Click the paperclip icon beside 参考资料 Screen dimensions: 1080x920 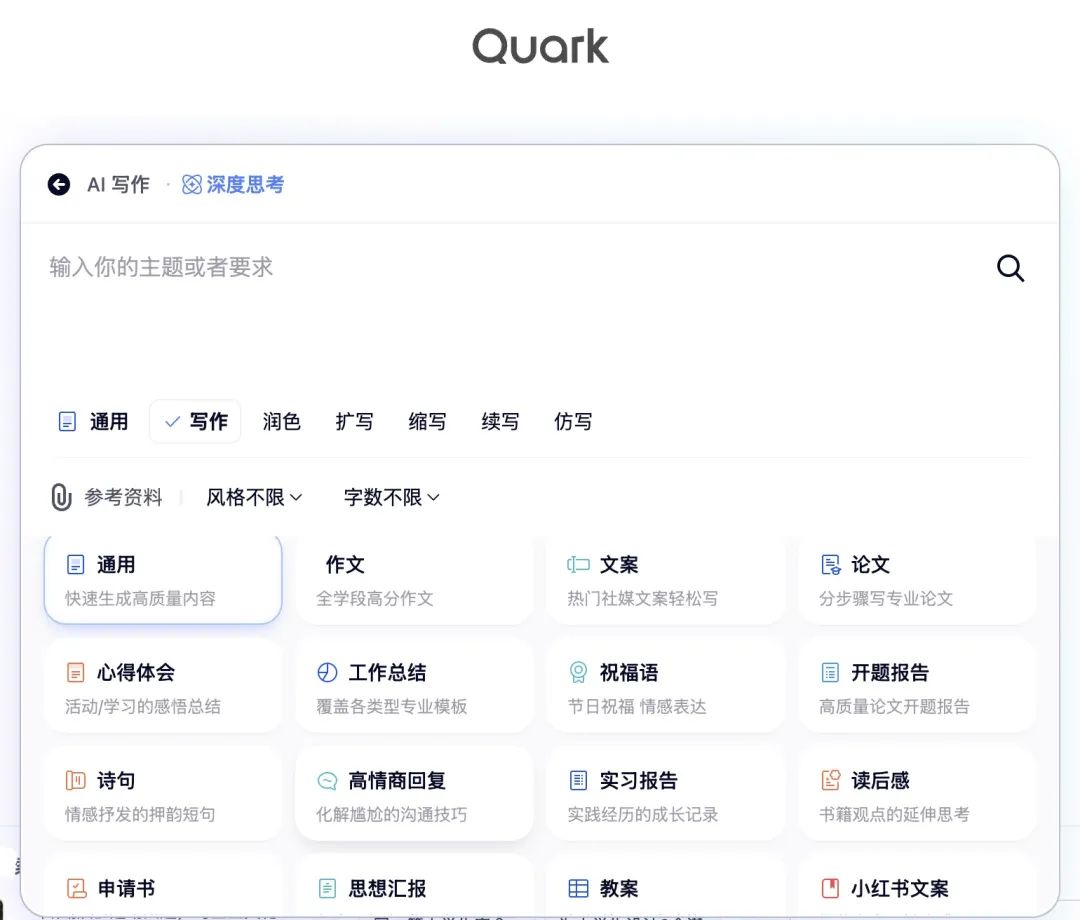61,497
